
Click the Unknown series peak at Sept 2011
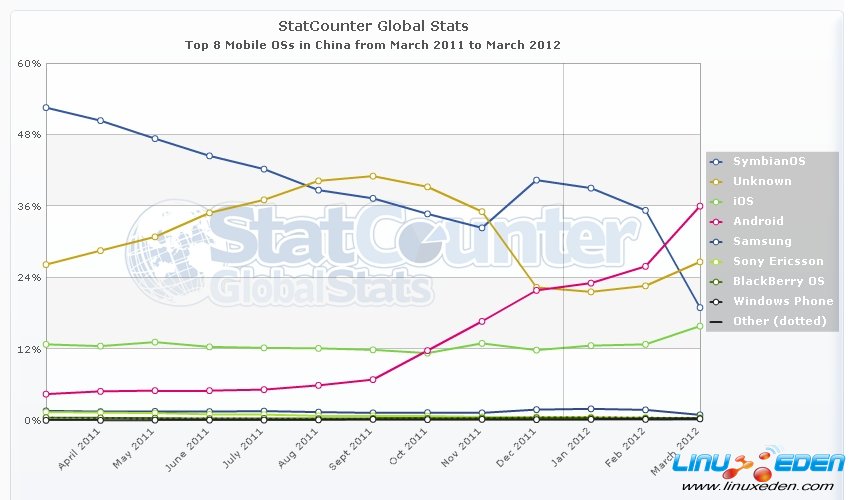(x=372, y=176)
